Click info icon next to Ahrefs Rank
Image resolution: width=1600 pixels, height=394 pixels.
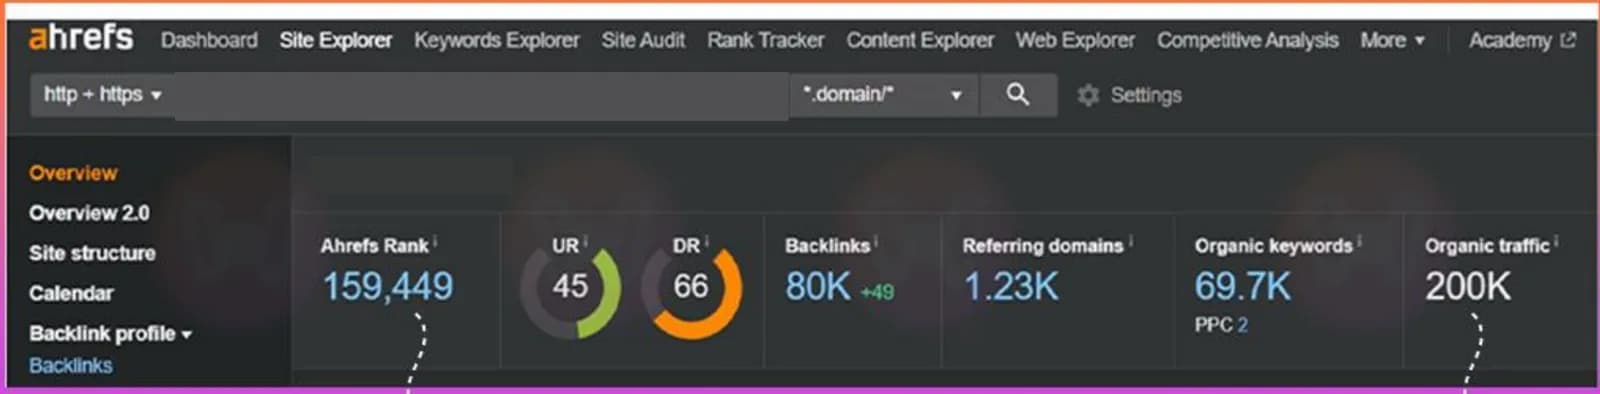pos(435,241)
